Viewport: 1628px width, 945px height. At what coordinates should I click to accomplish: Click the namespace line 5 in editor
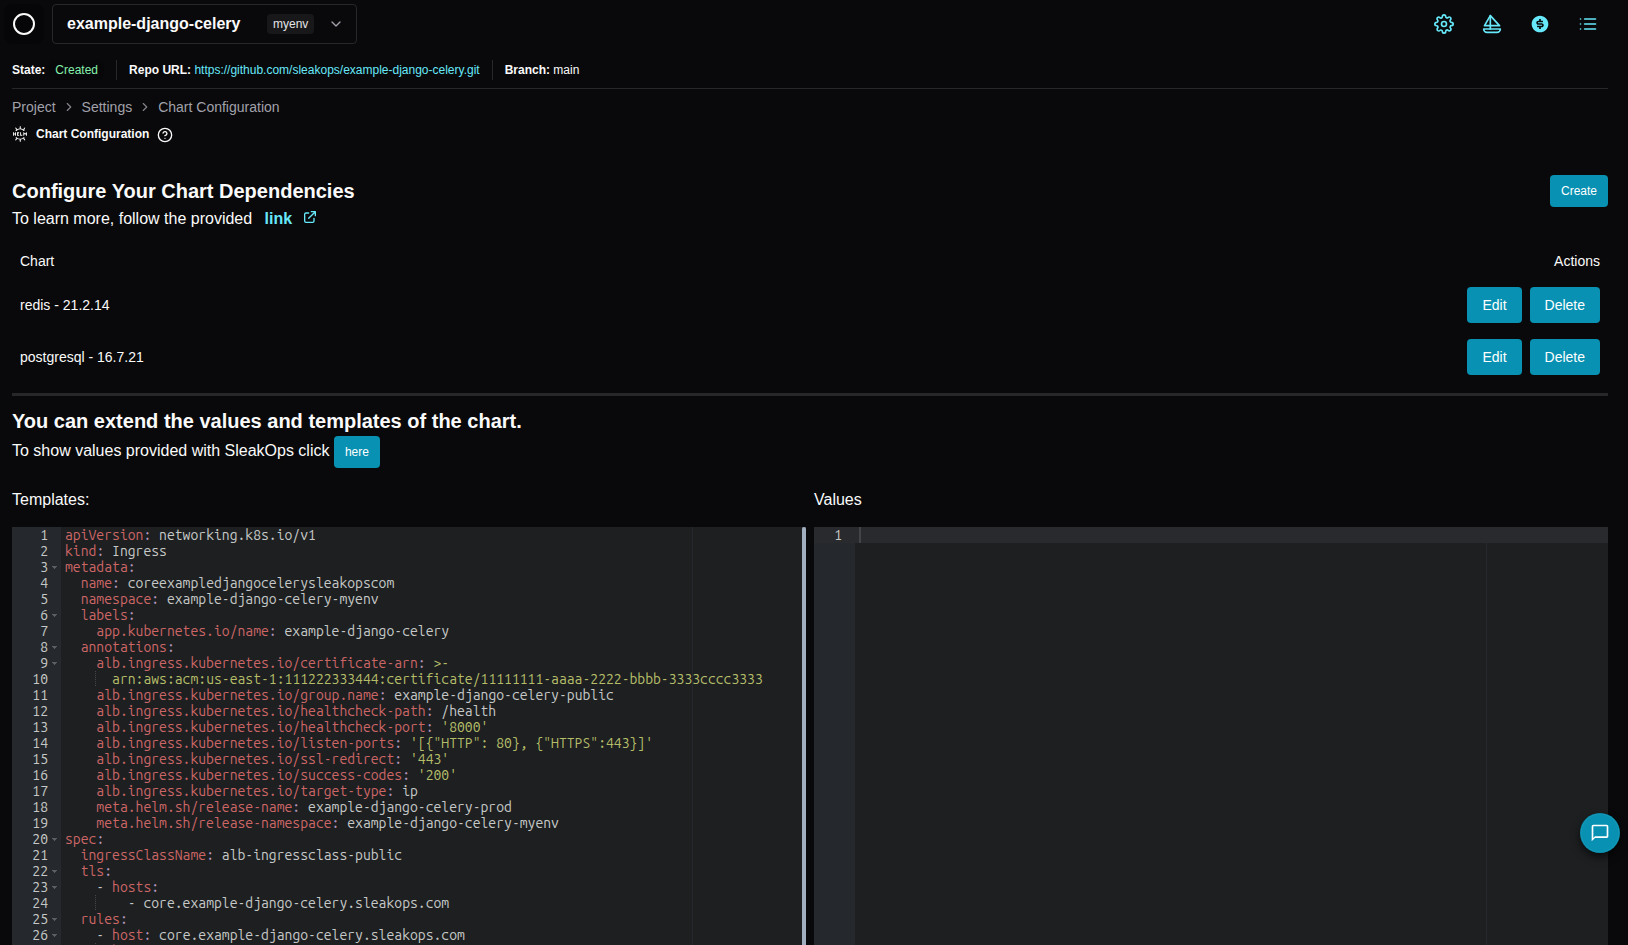point(230,600)
